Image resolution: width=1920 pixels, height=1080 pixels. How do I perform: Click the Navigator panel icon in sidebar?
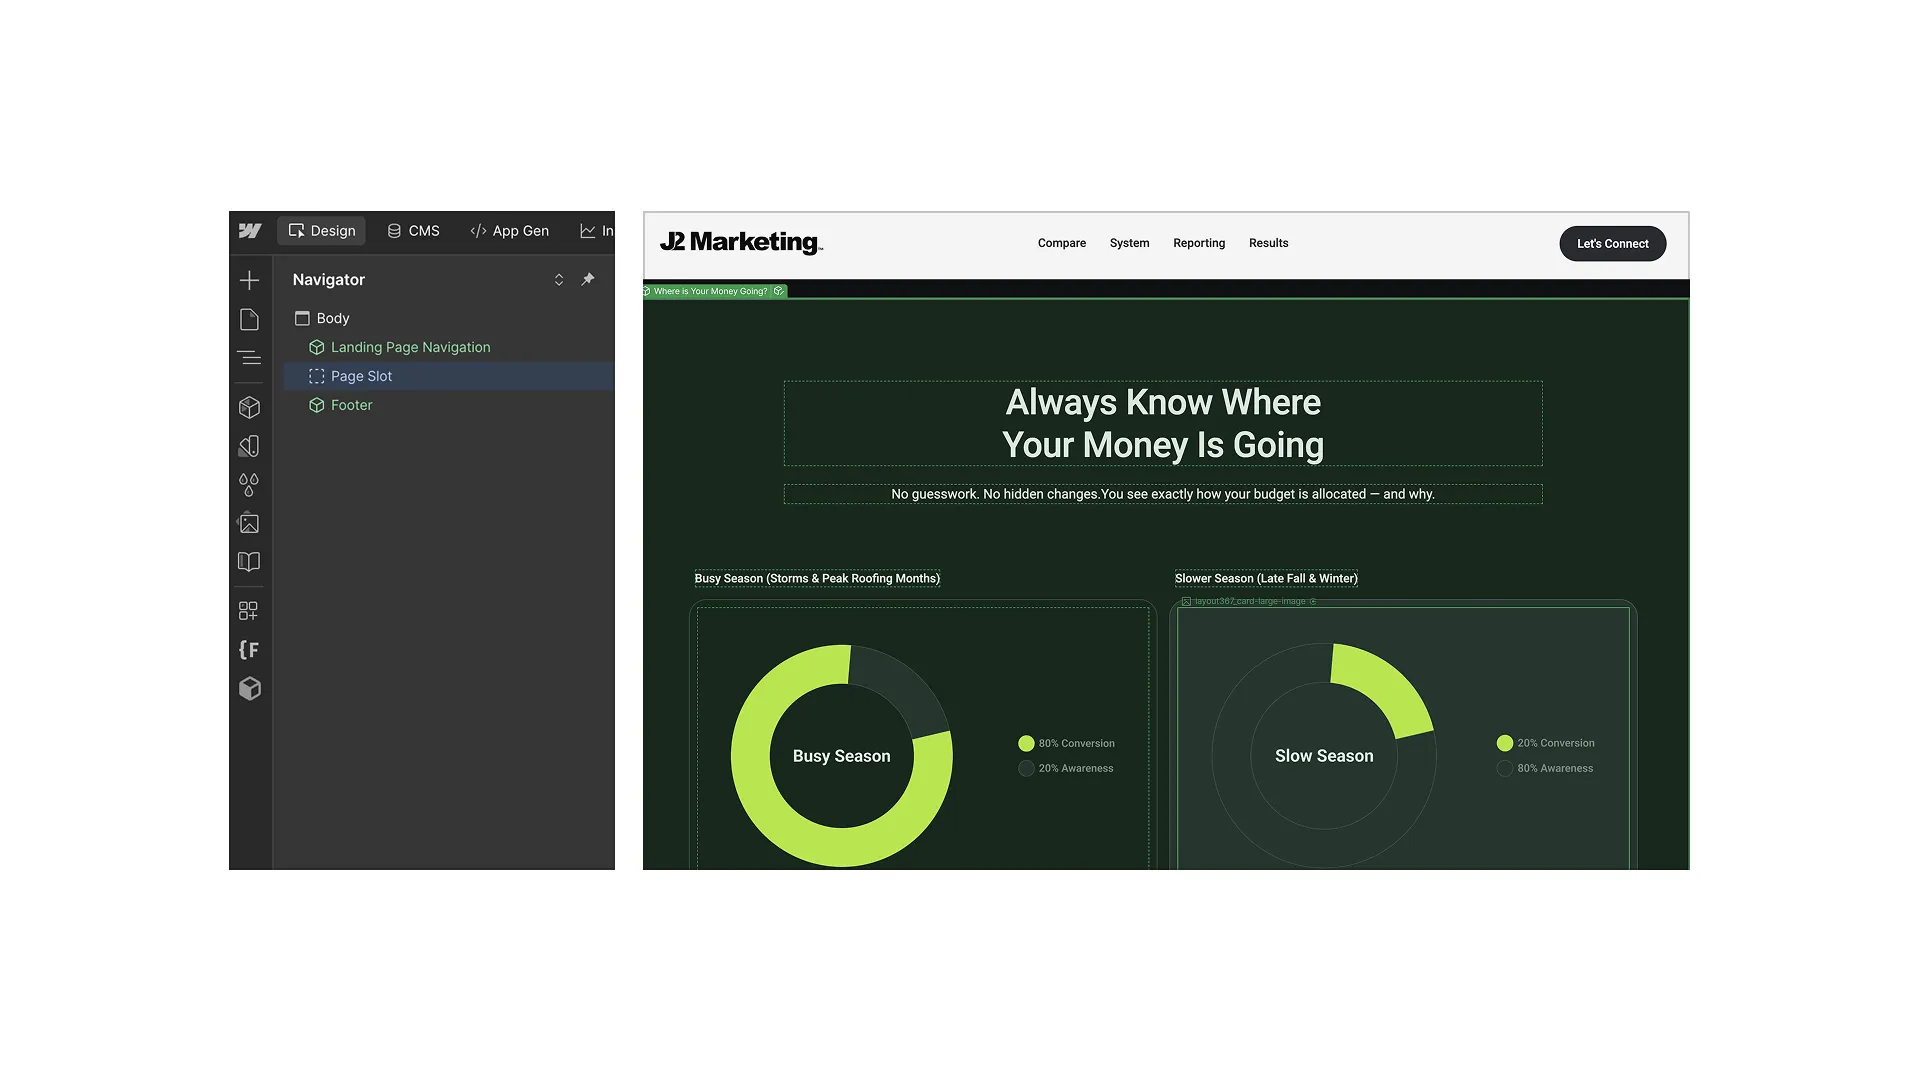[x=249, y=358]
